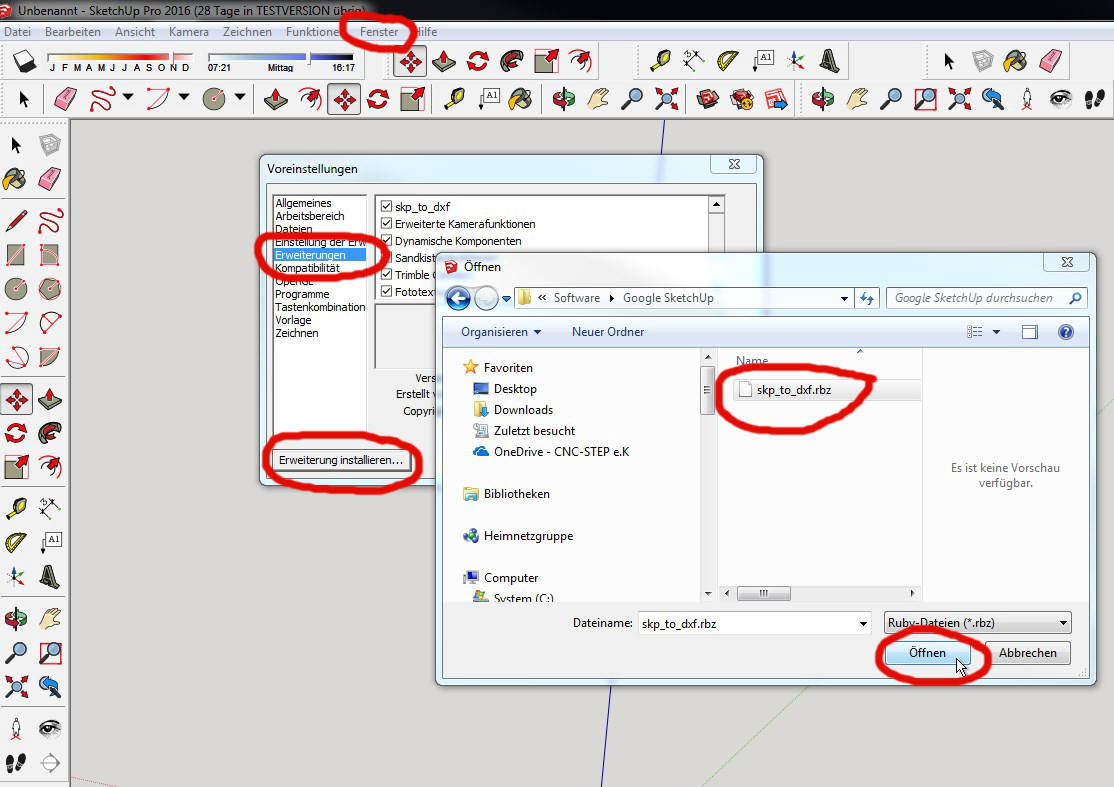Open file type filter Ruby-Dateien (*.rbz)
The image size is (1114, 787).
[978, 623]
